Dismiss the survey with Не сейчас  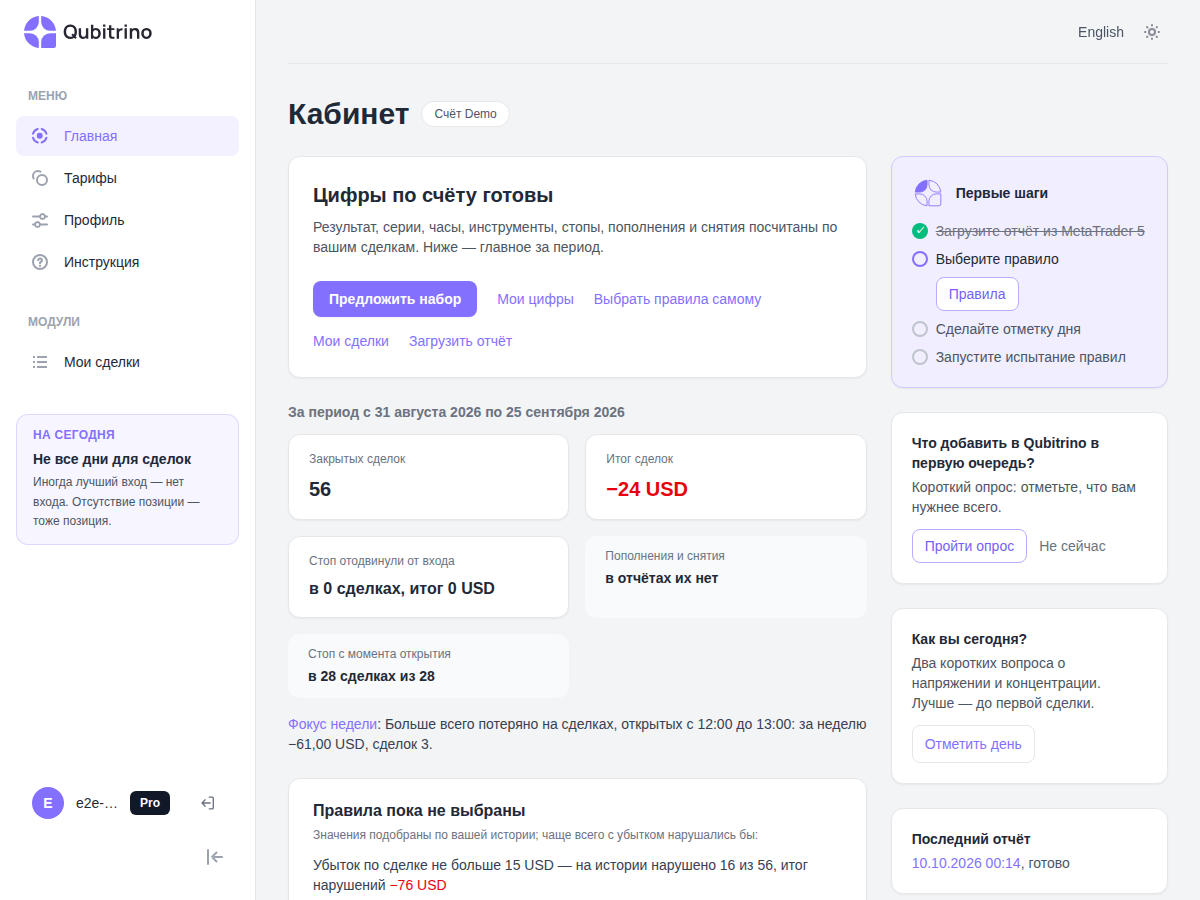[1072, 546]
